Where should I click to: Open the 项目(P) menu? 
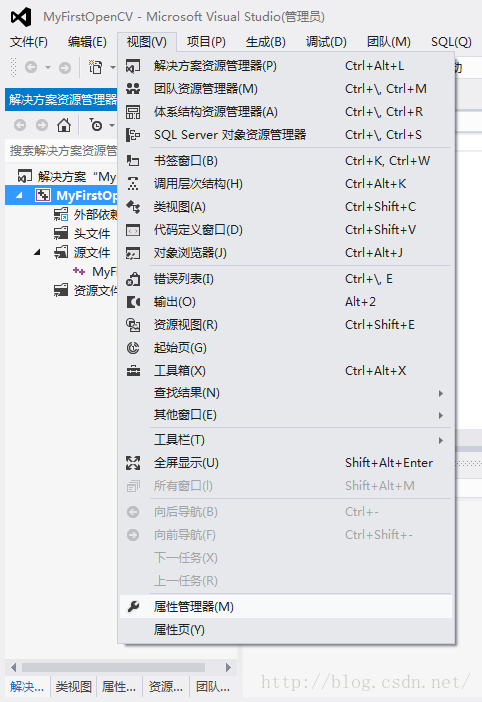click(x=206, y=42)
